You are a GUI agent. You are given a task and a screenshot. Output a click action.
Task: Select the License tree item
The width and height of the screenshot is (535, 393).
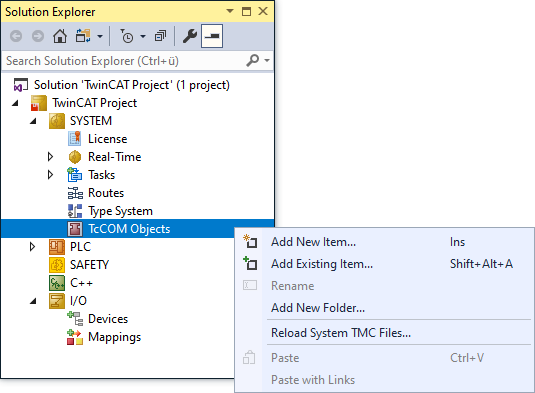[x=107, y=139]
